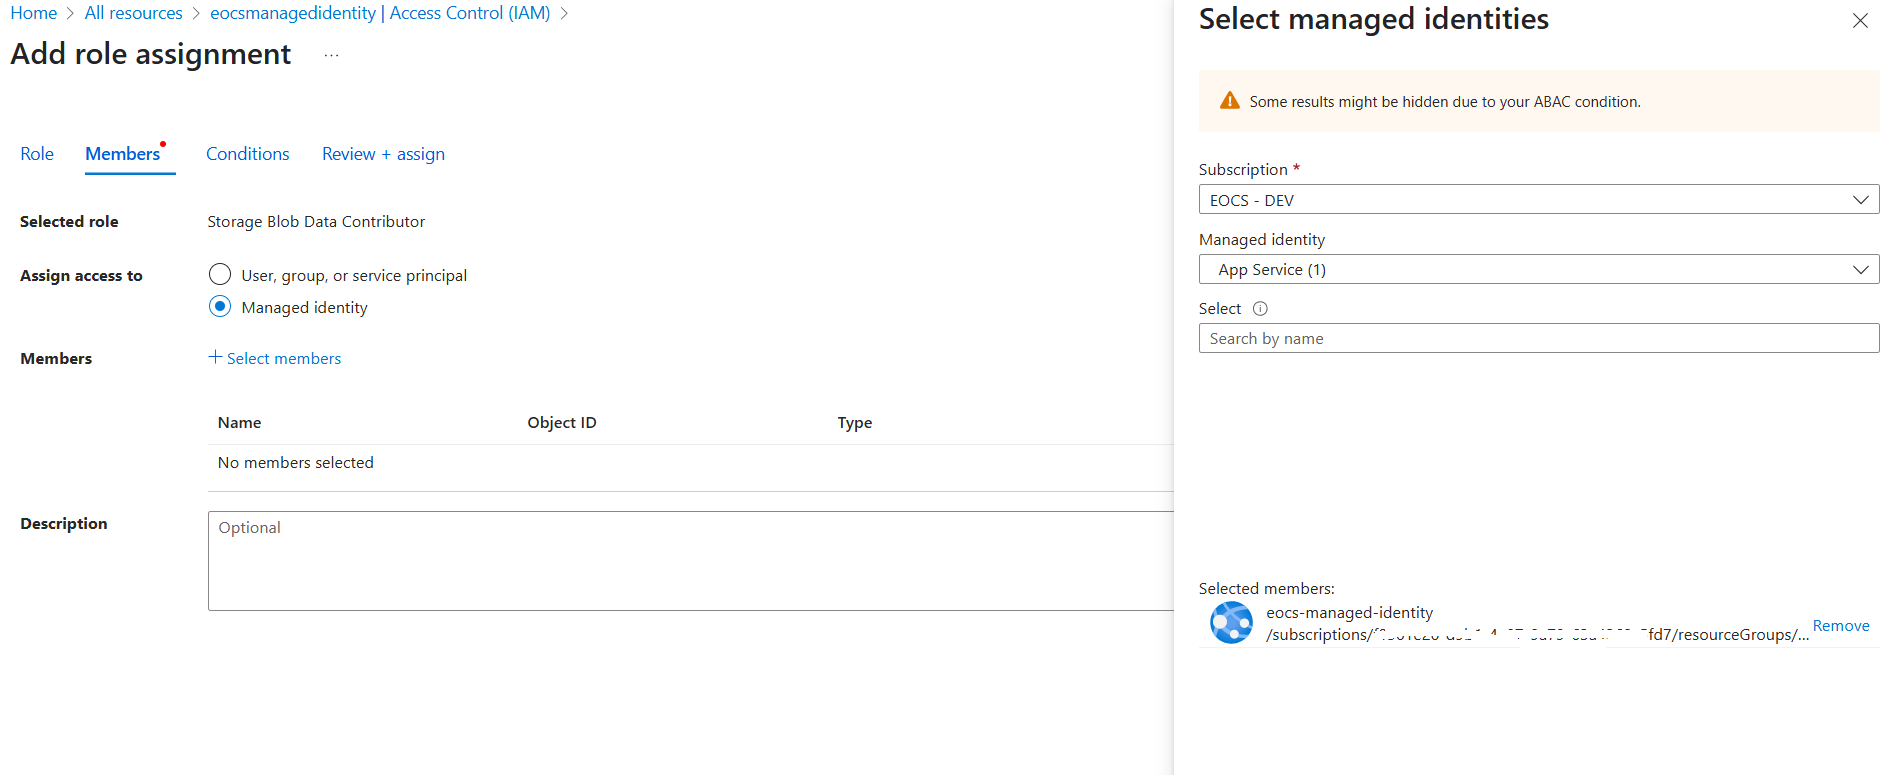The width and height of the screenshot is (1894, 782).
Task: Click the Type column header
Action: (x=855, y=423)
